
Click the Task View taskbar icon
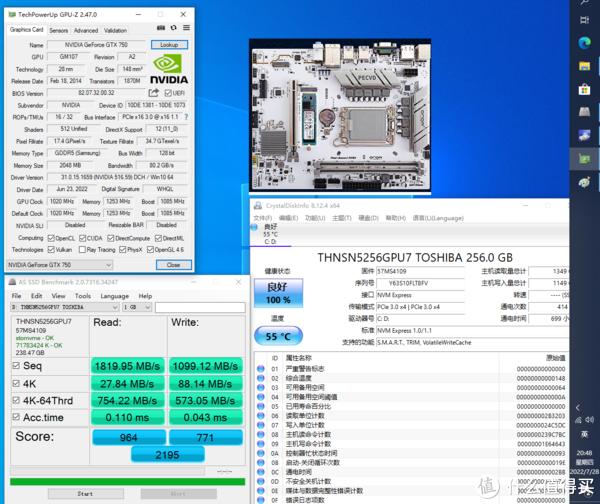click(x=584, y=20)
